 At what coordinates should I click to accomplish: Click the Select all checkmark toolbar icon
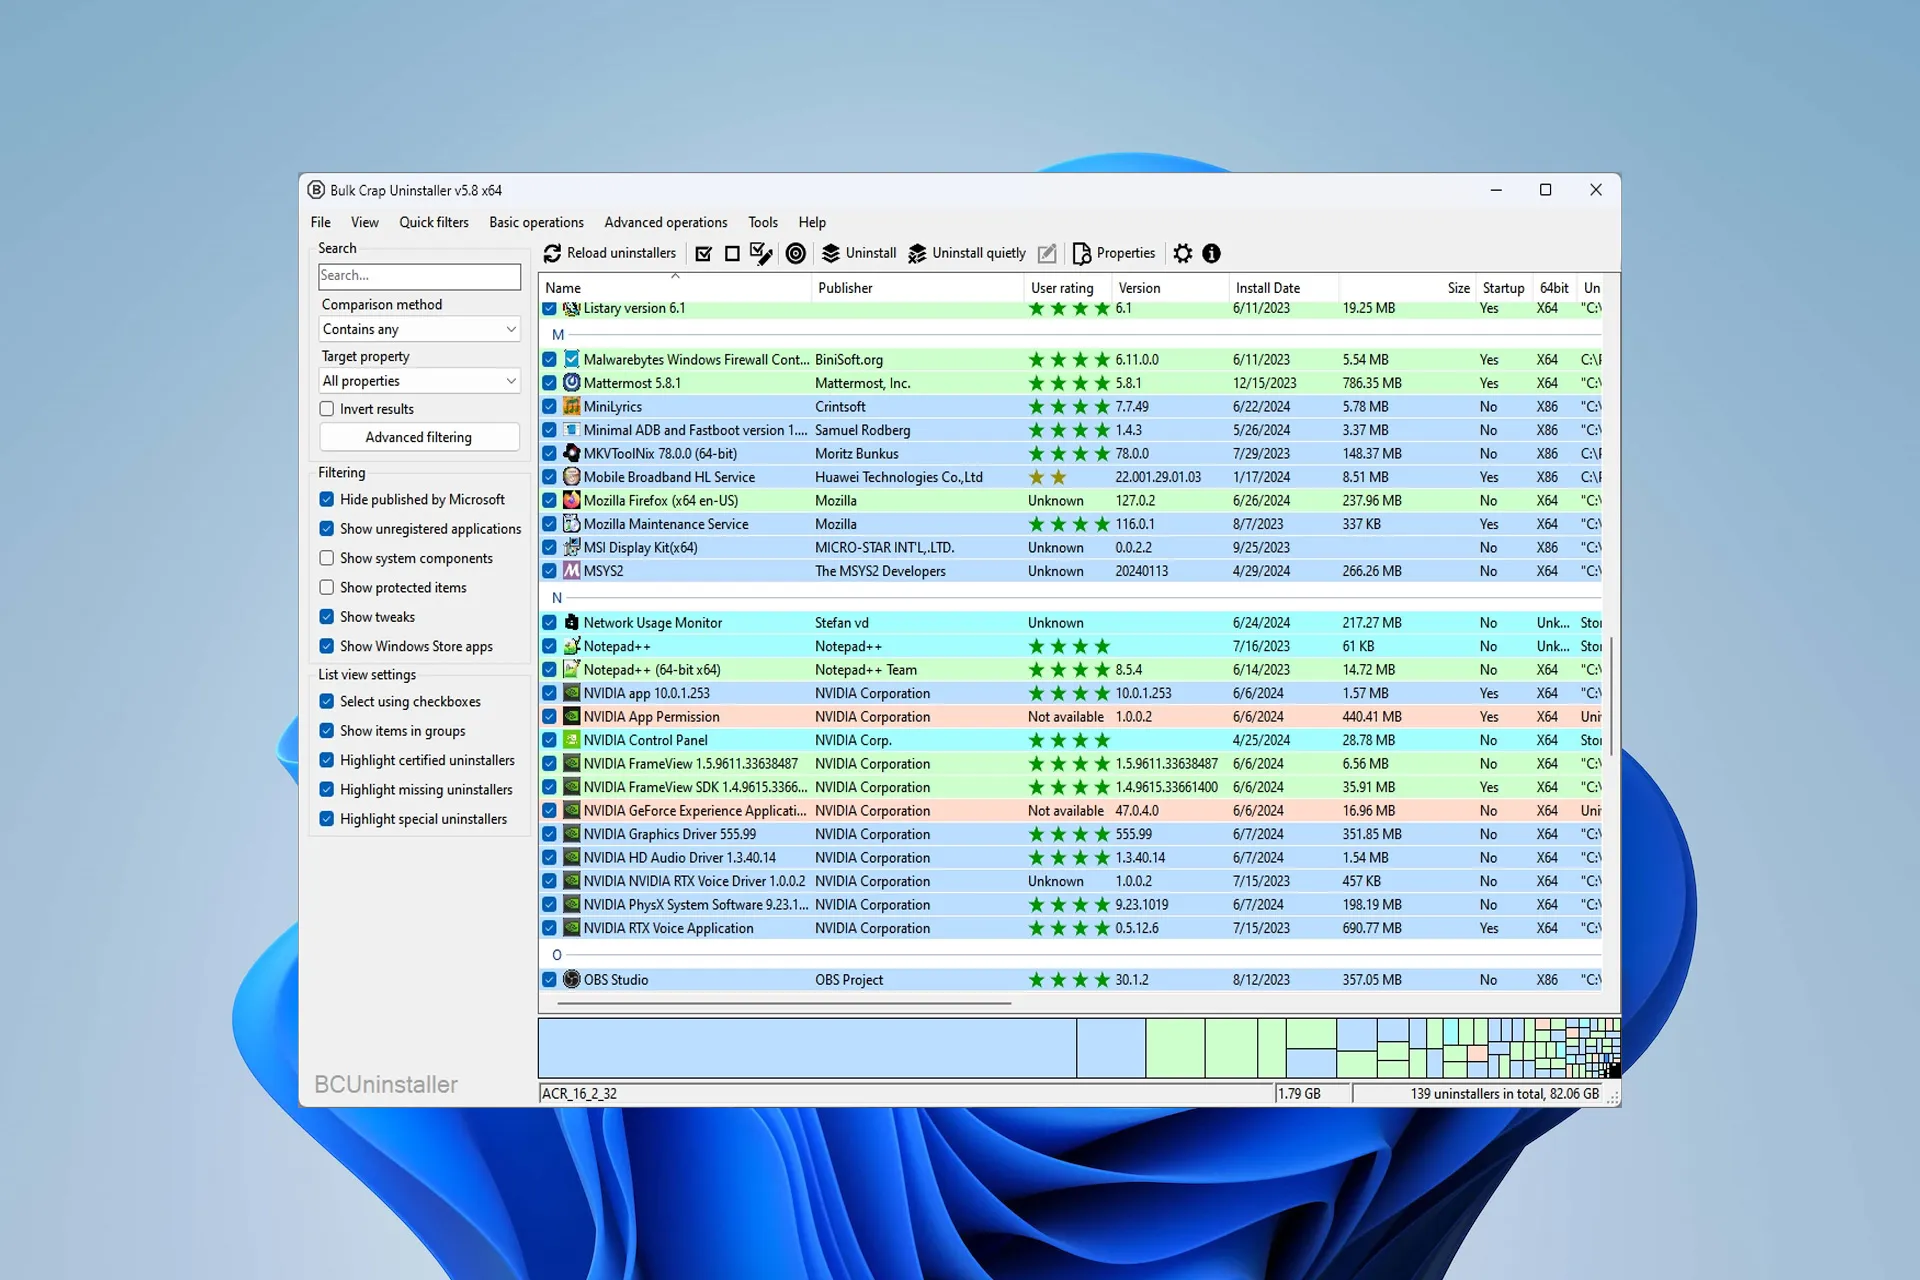tap(704, 254)
